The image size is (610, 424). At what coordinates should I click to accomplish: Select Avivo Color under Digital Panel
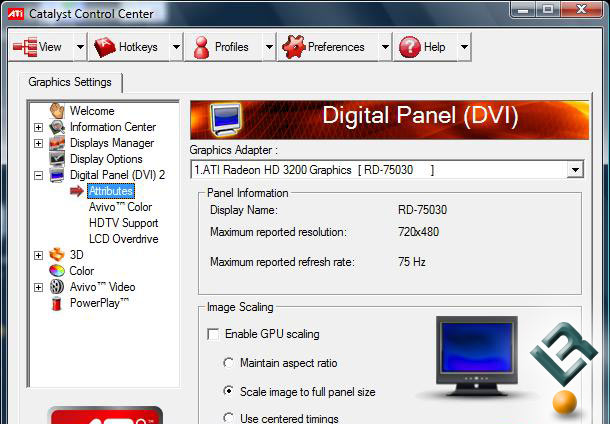coord(120,207)
